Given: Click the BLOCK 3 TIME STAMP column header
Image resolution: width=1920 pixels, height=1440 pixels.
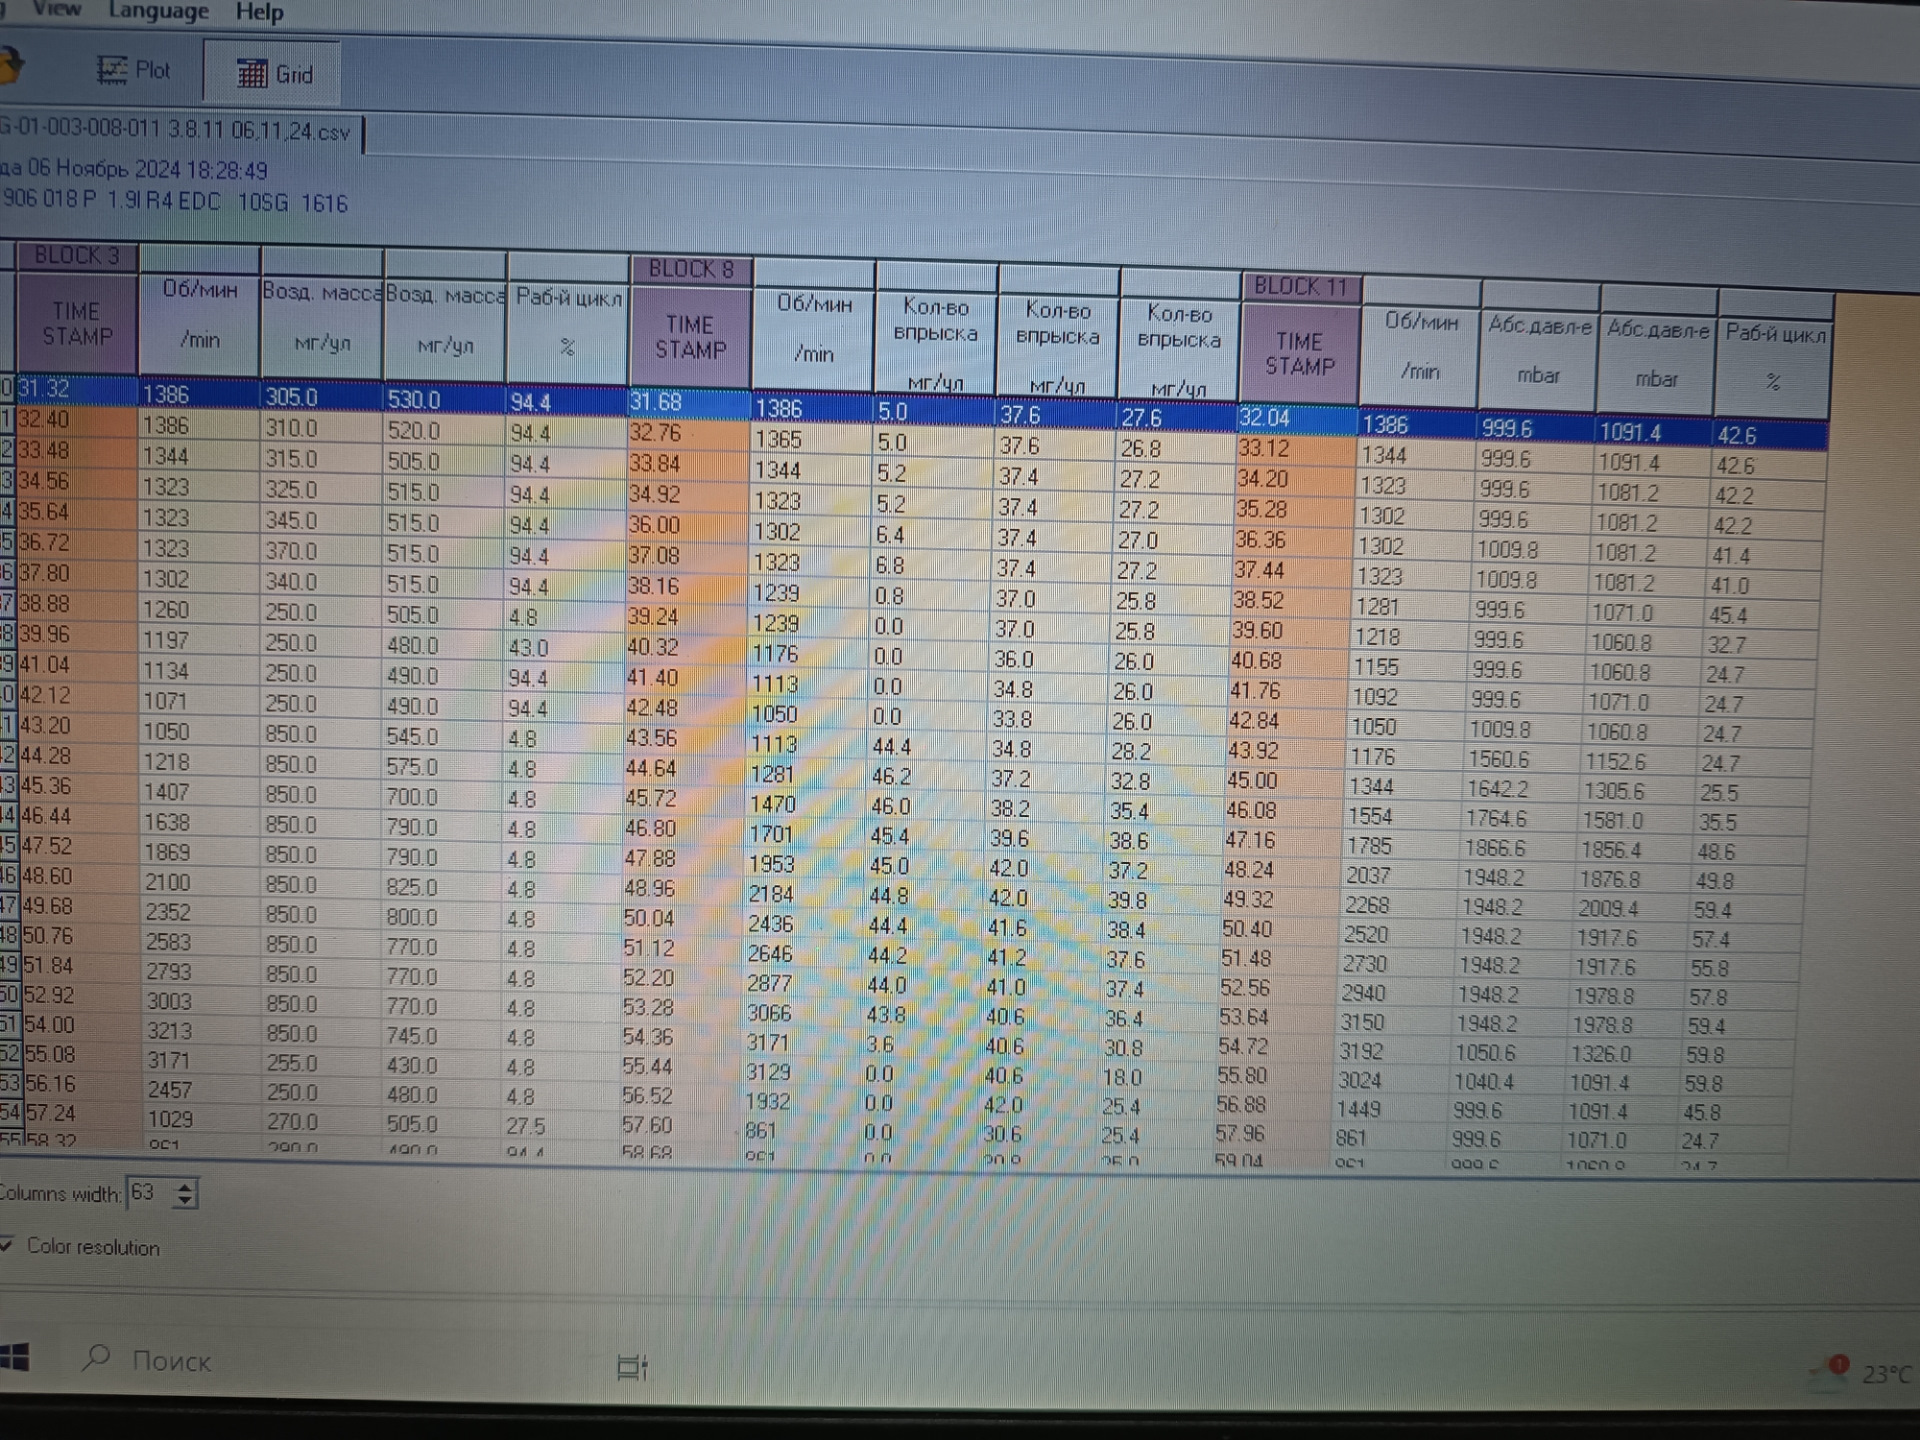Looking at the screenshot, I should coord(76,323).
